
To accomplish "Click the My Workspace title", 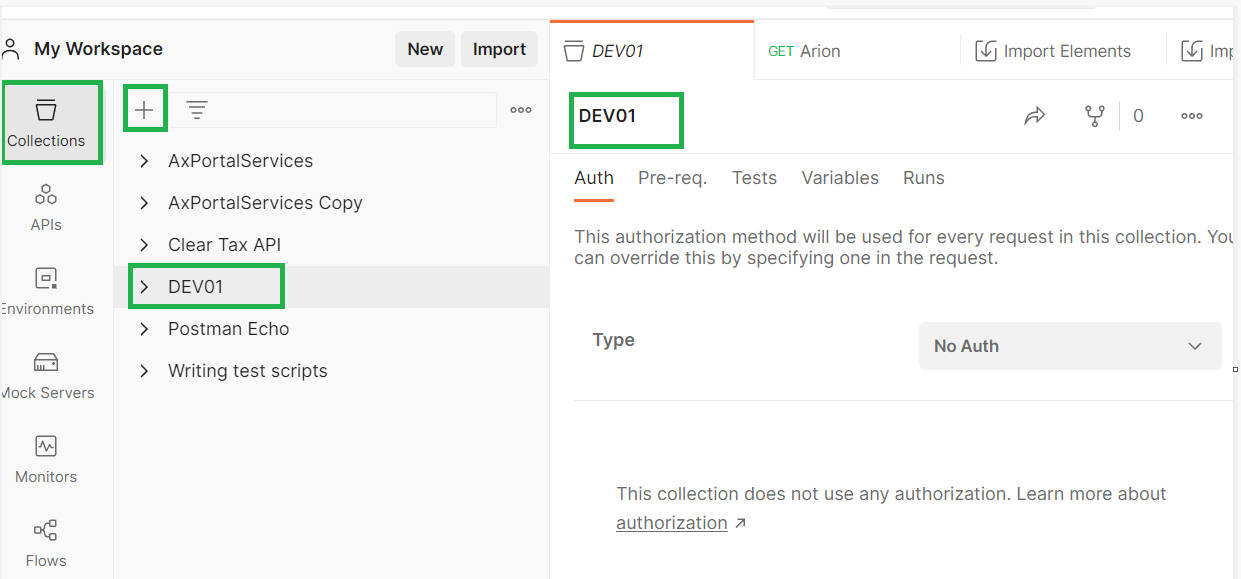I will pyautogui.click(x=98, y=49).
